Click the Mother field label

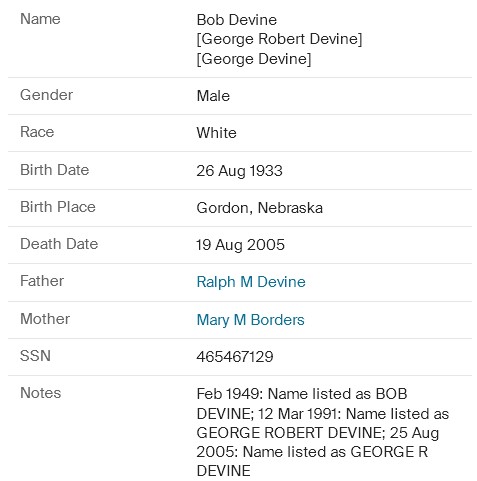pos(45,319)
